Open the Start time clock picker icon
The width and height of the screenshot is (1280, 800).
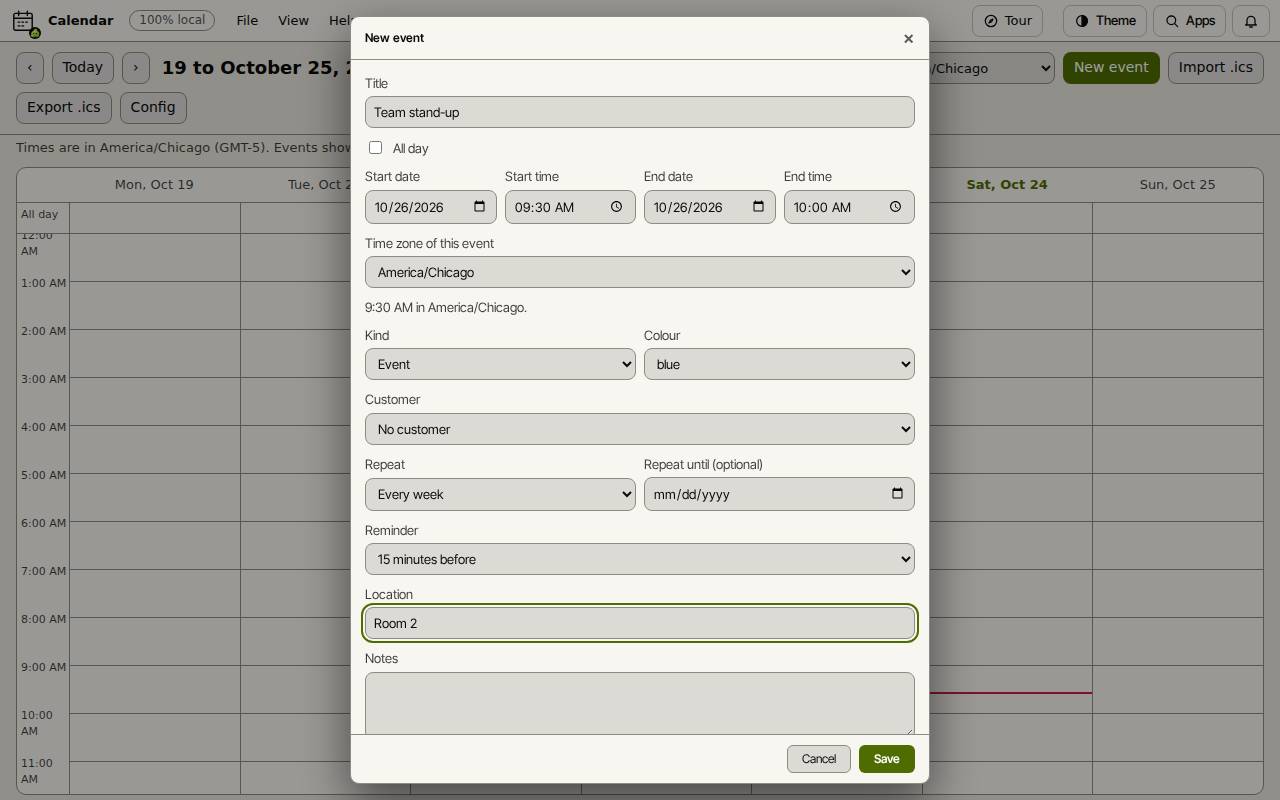[617, 207]
